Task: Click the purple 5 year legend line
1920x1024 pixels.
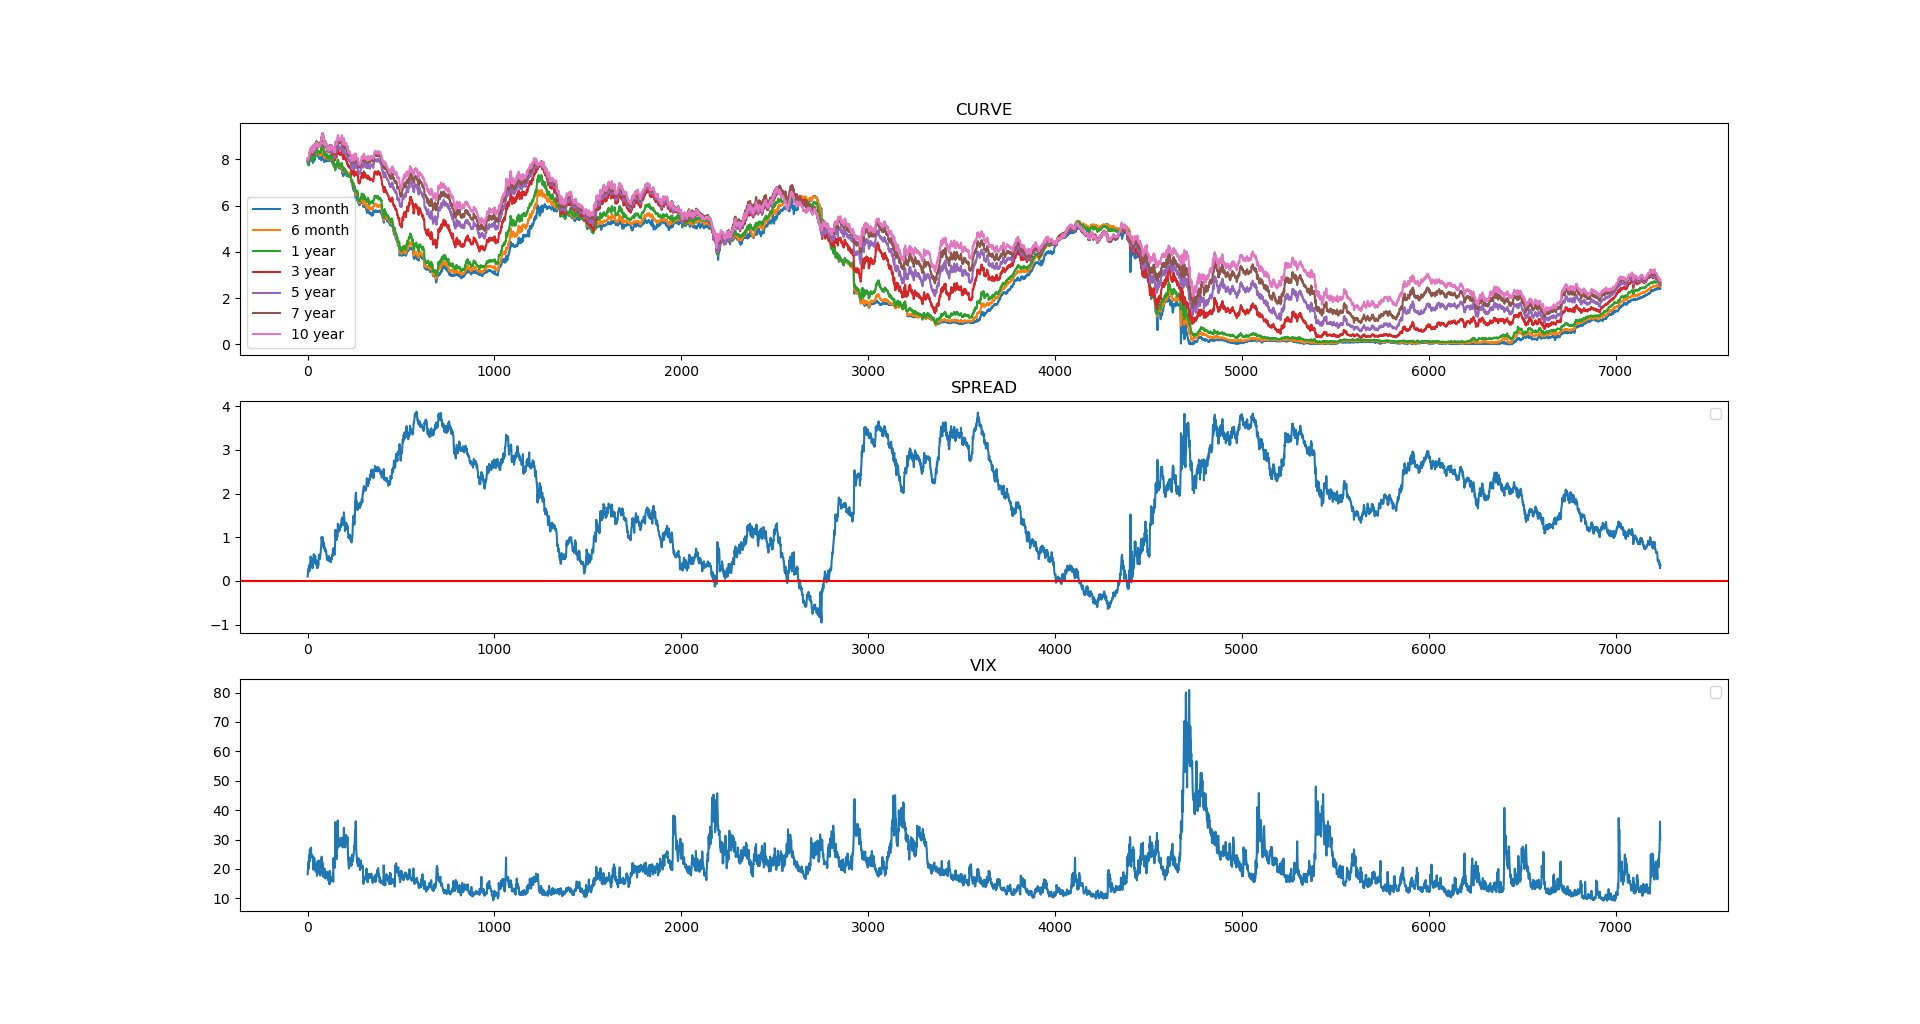Action: (266, 292)
